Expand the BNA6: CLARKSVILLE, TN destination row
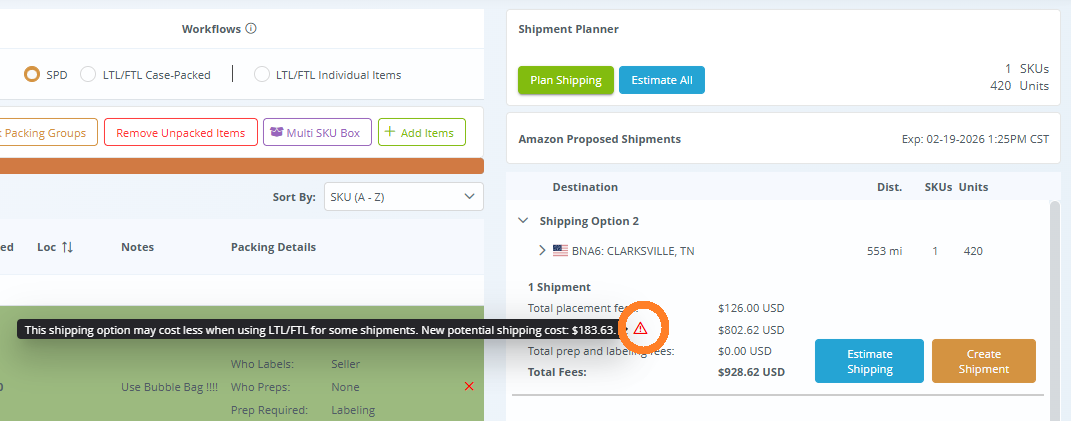This screenshot has width=1071, height=421. [542, 251]
